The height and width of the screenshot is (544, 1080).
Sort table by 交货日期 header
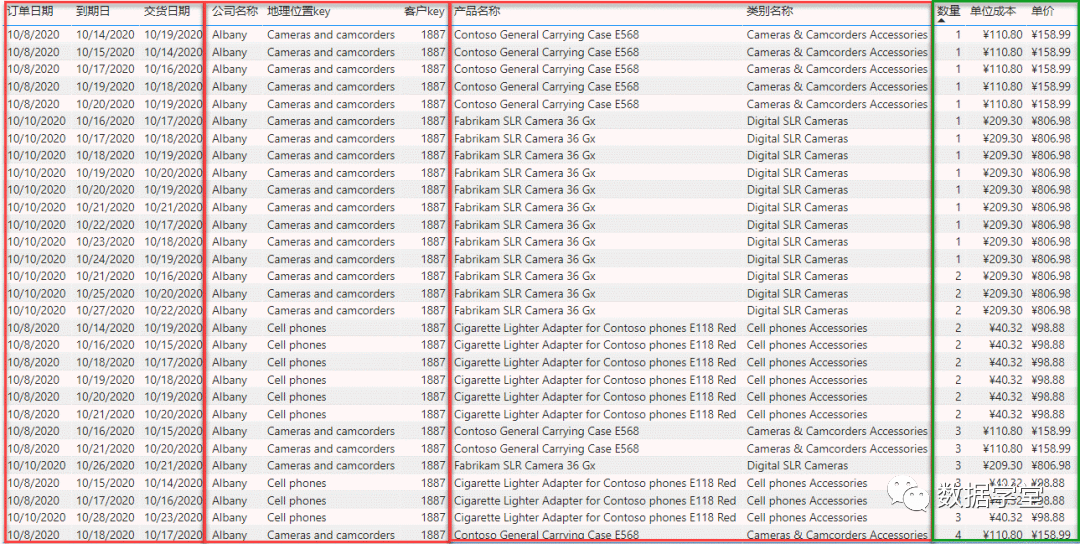click(167, 12)
